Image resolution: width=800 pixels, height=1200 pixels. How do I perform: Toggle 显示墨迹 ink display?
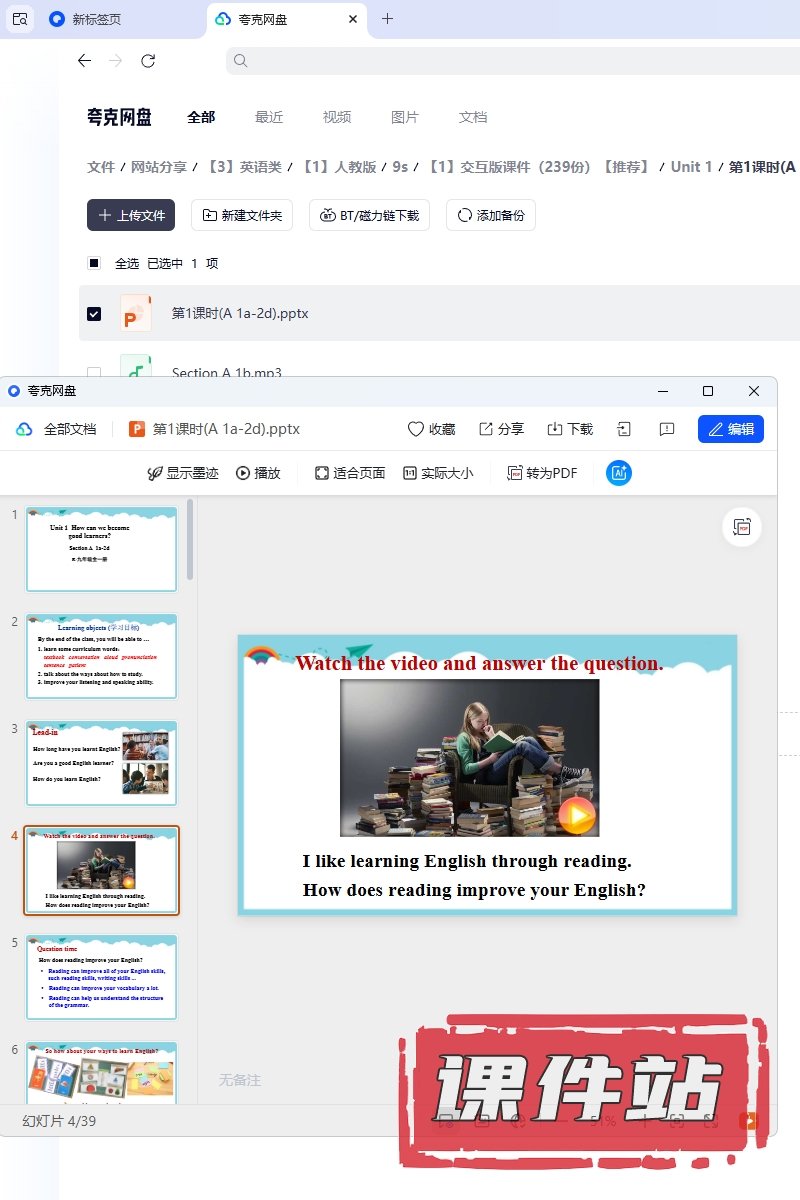(183, 473)
